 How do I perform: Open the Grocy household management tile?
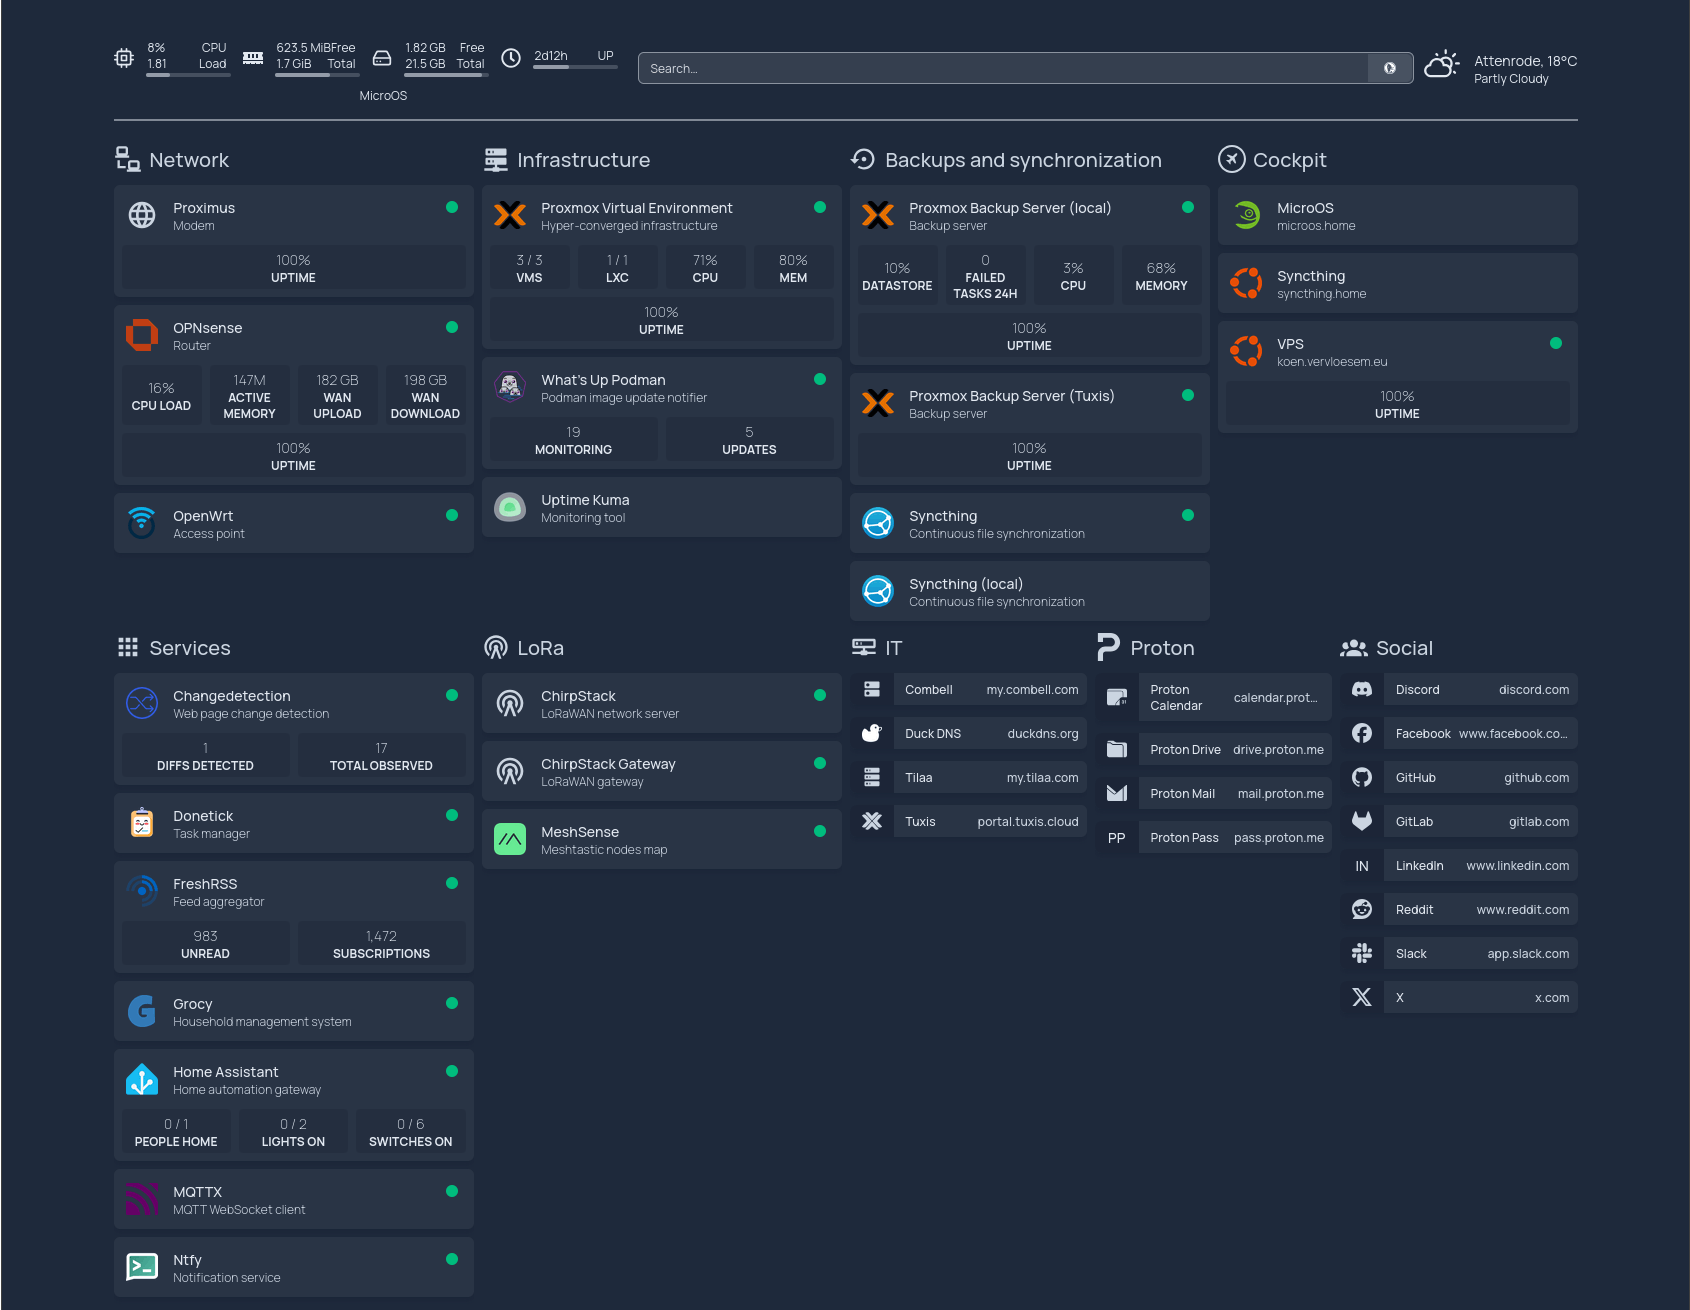pyautogui.click(x=293, y=1011)
